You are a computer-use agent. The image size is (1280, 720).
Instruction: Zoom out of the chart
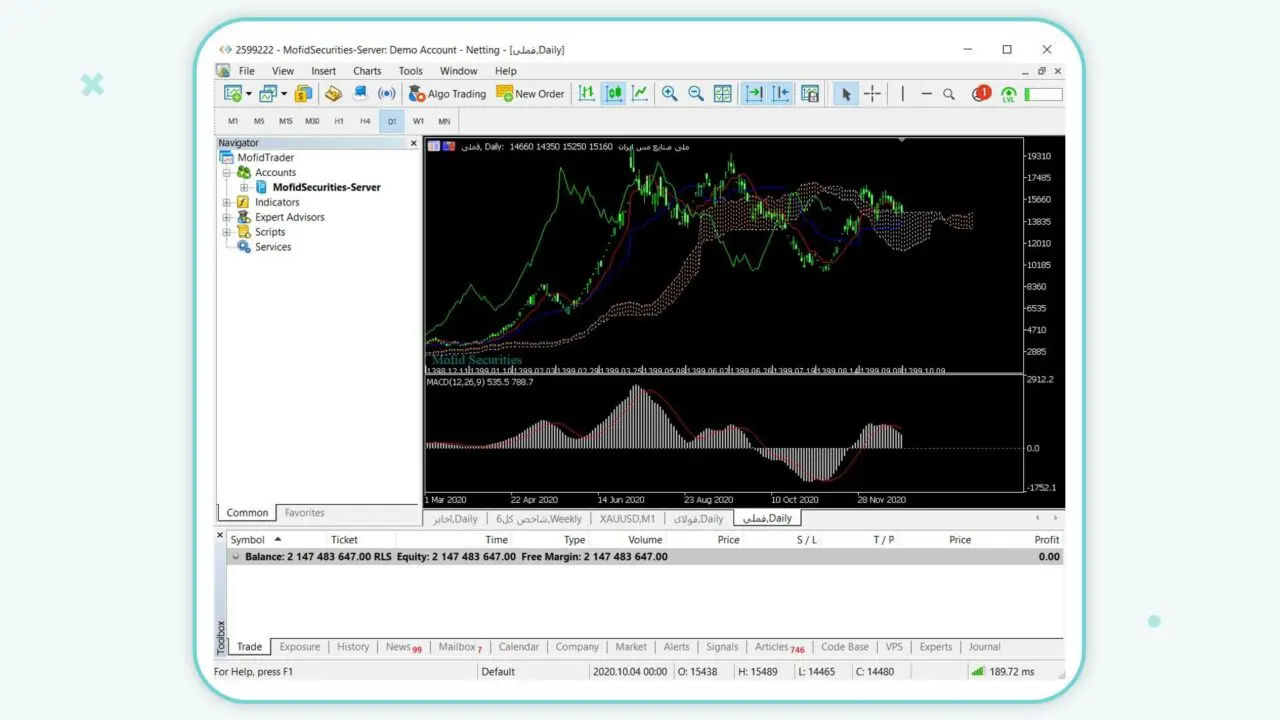tap(696, 94)
